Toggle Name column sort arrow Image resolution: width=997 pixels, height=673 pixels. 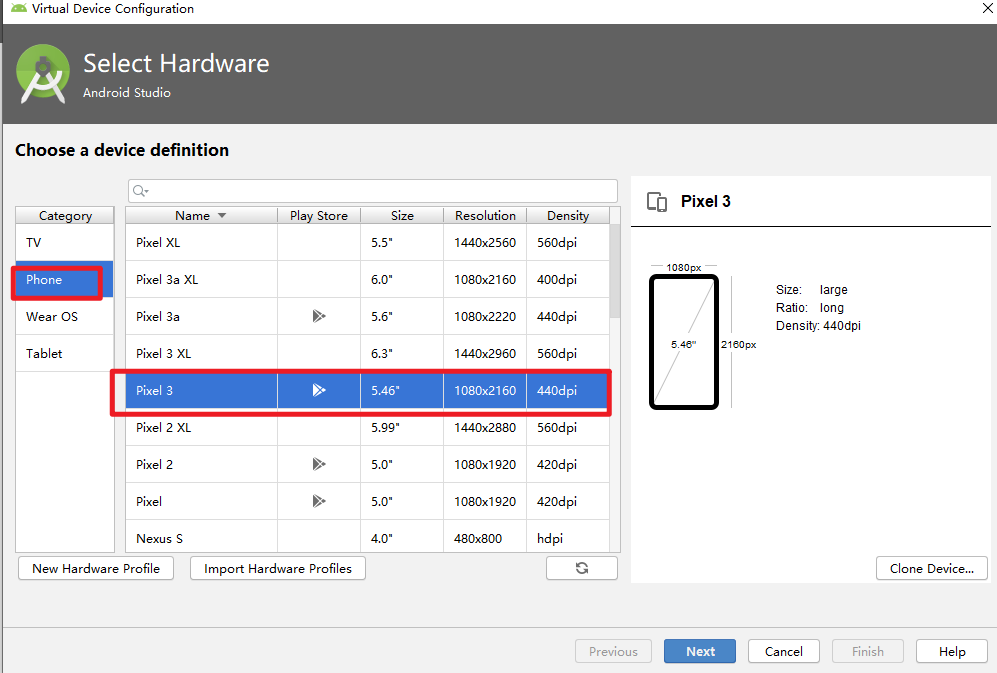222,216
